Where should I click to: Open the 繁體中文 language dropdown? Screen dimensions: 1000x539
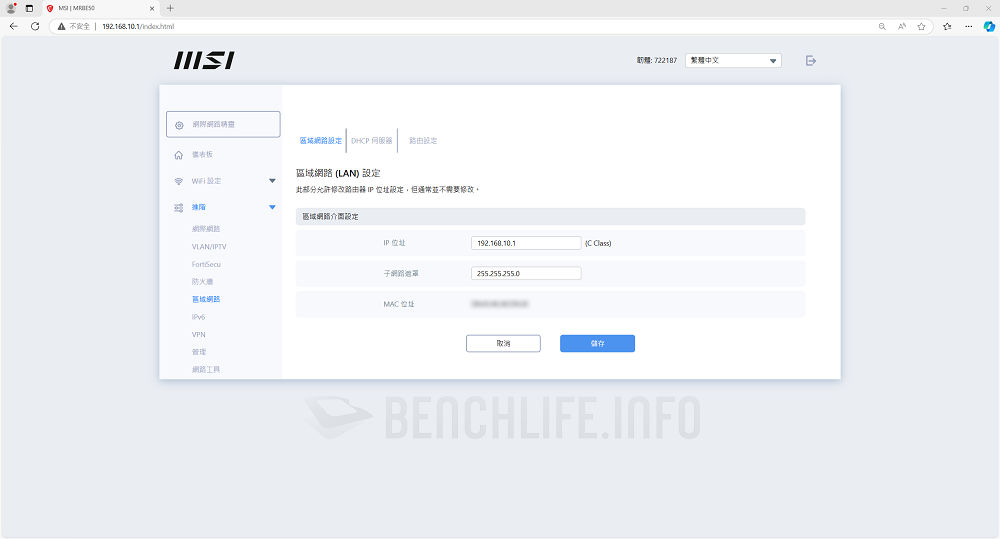733,61
